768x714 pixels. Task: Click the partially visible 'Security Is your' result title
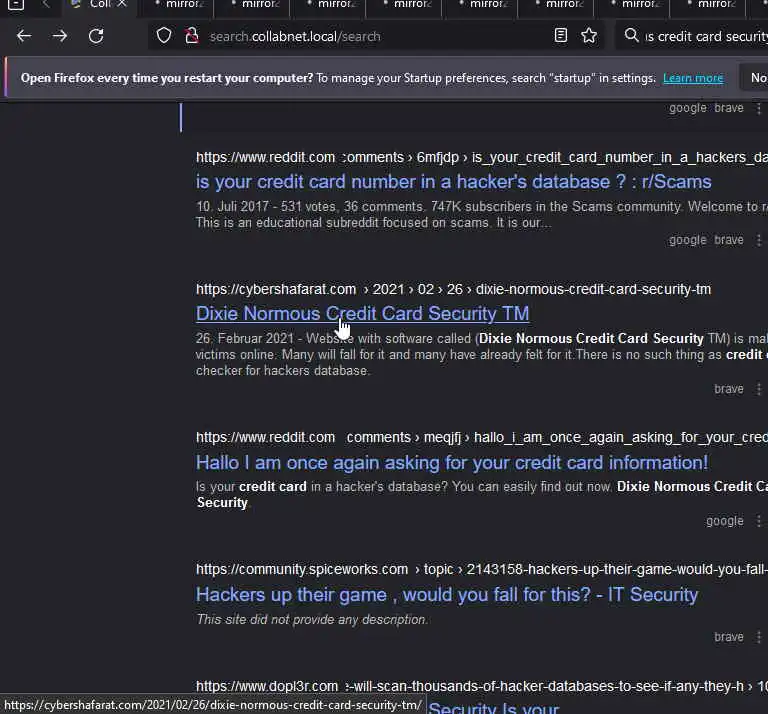[494, 708]
